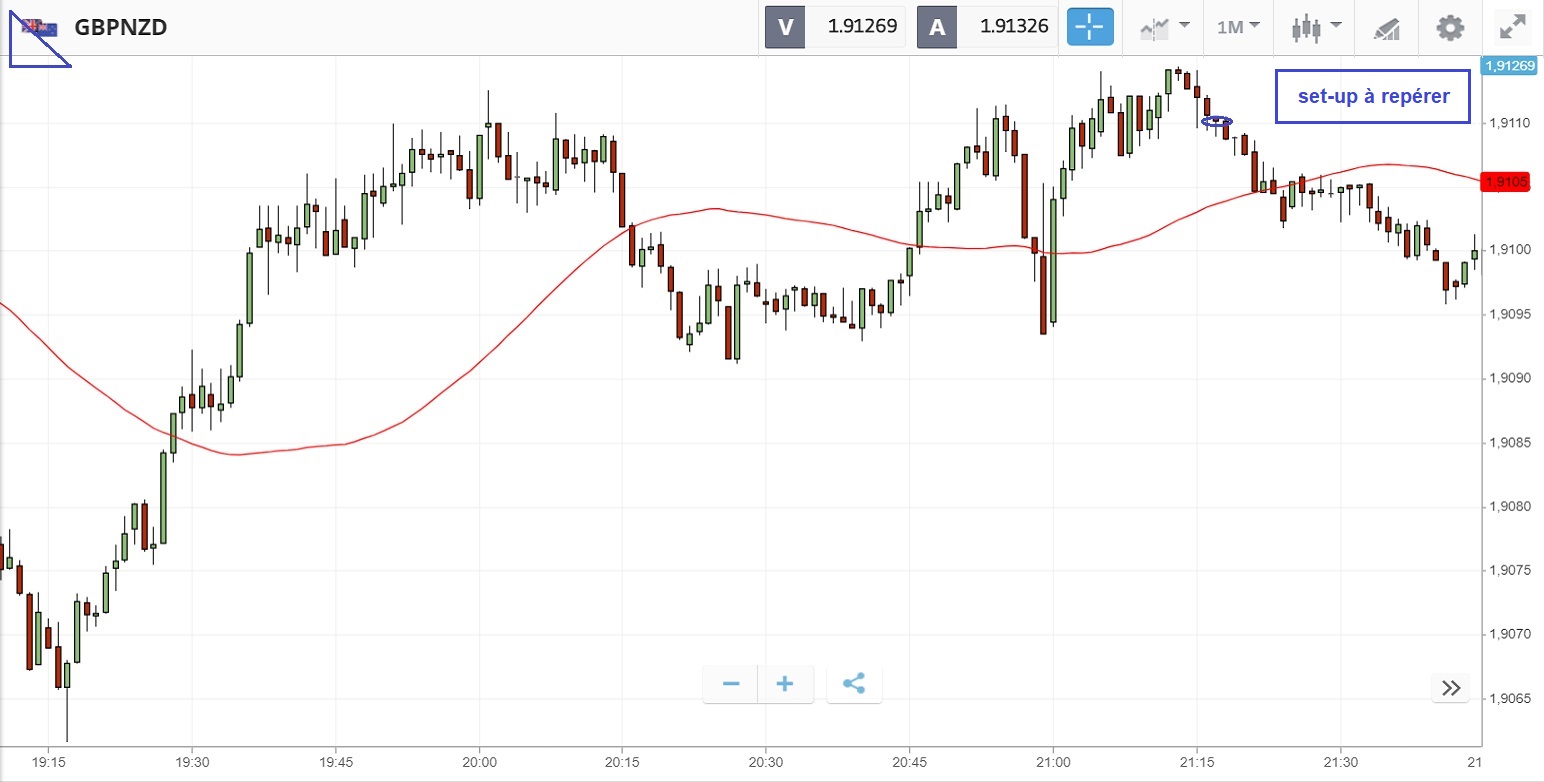Toggle the crosshair cursor tool

(1089, 27)
